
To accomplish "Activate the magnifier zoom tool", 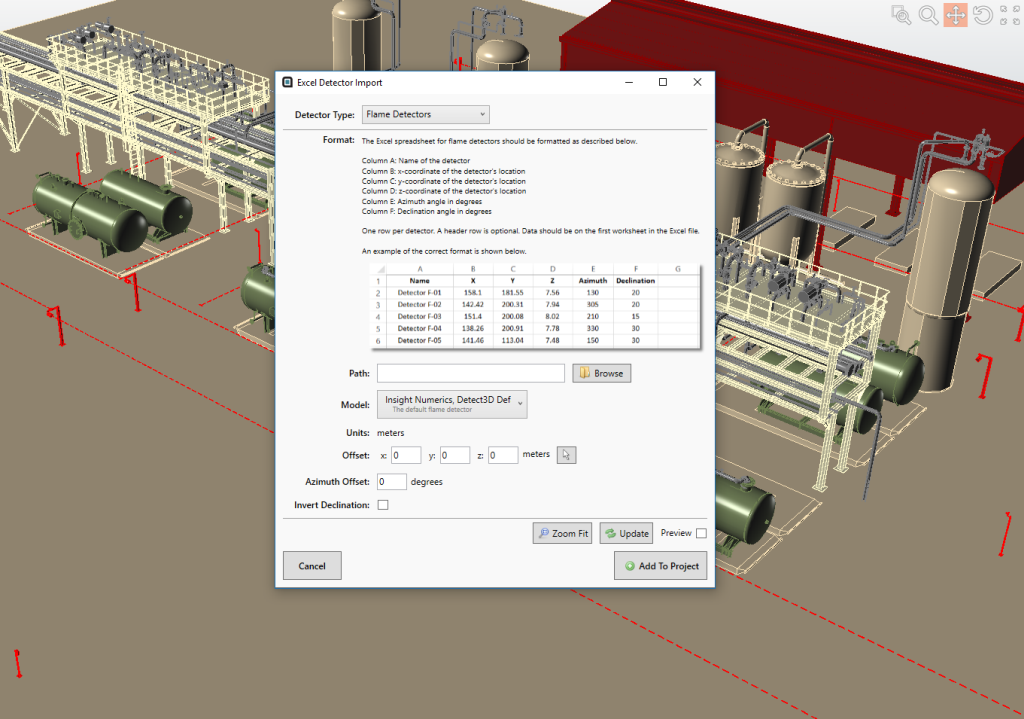I will tap(927, 15).
